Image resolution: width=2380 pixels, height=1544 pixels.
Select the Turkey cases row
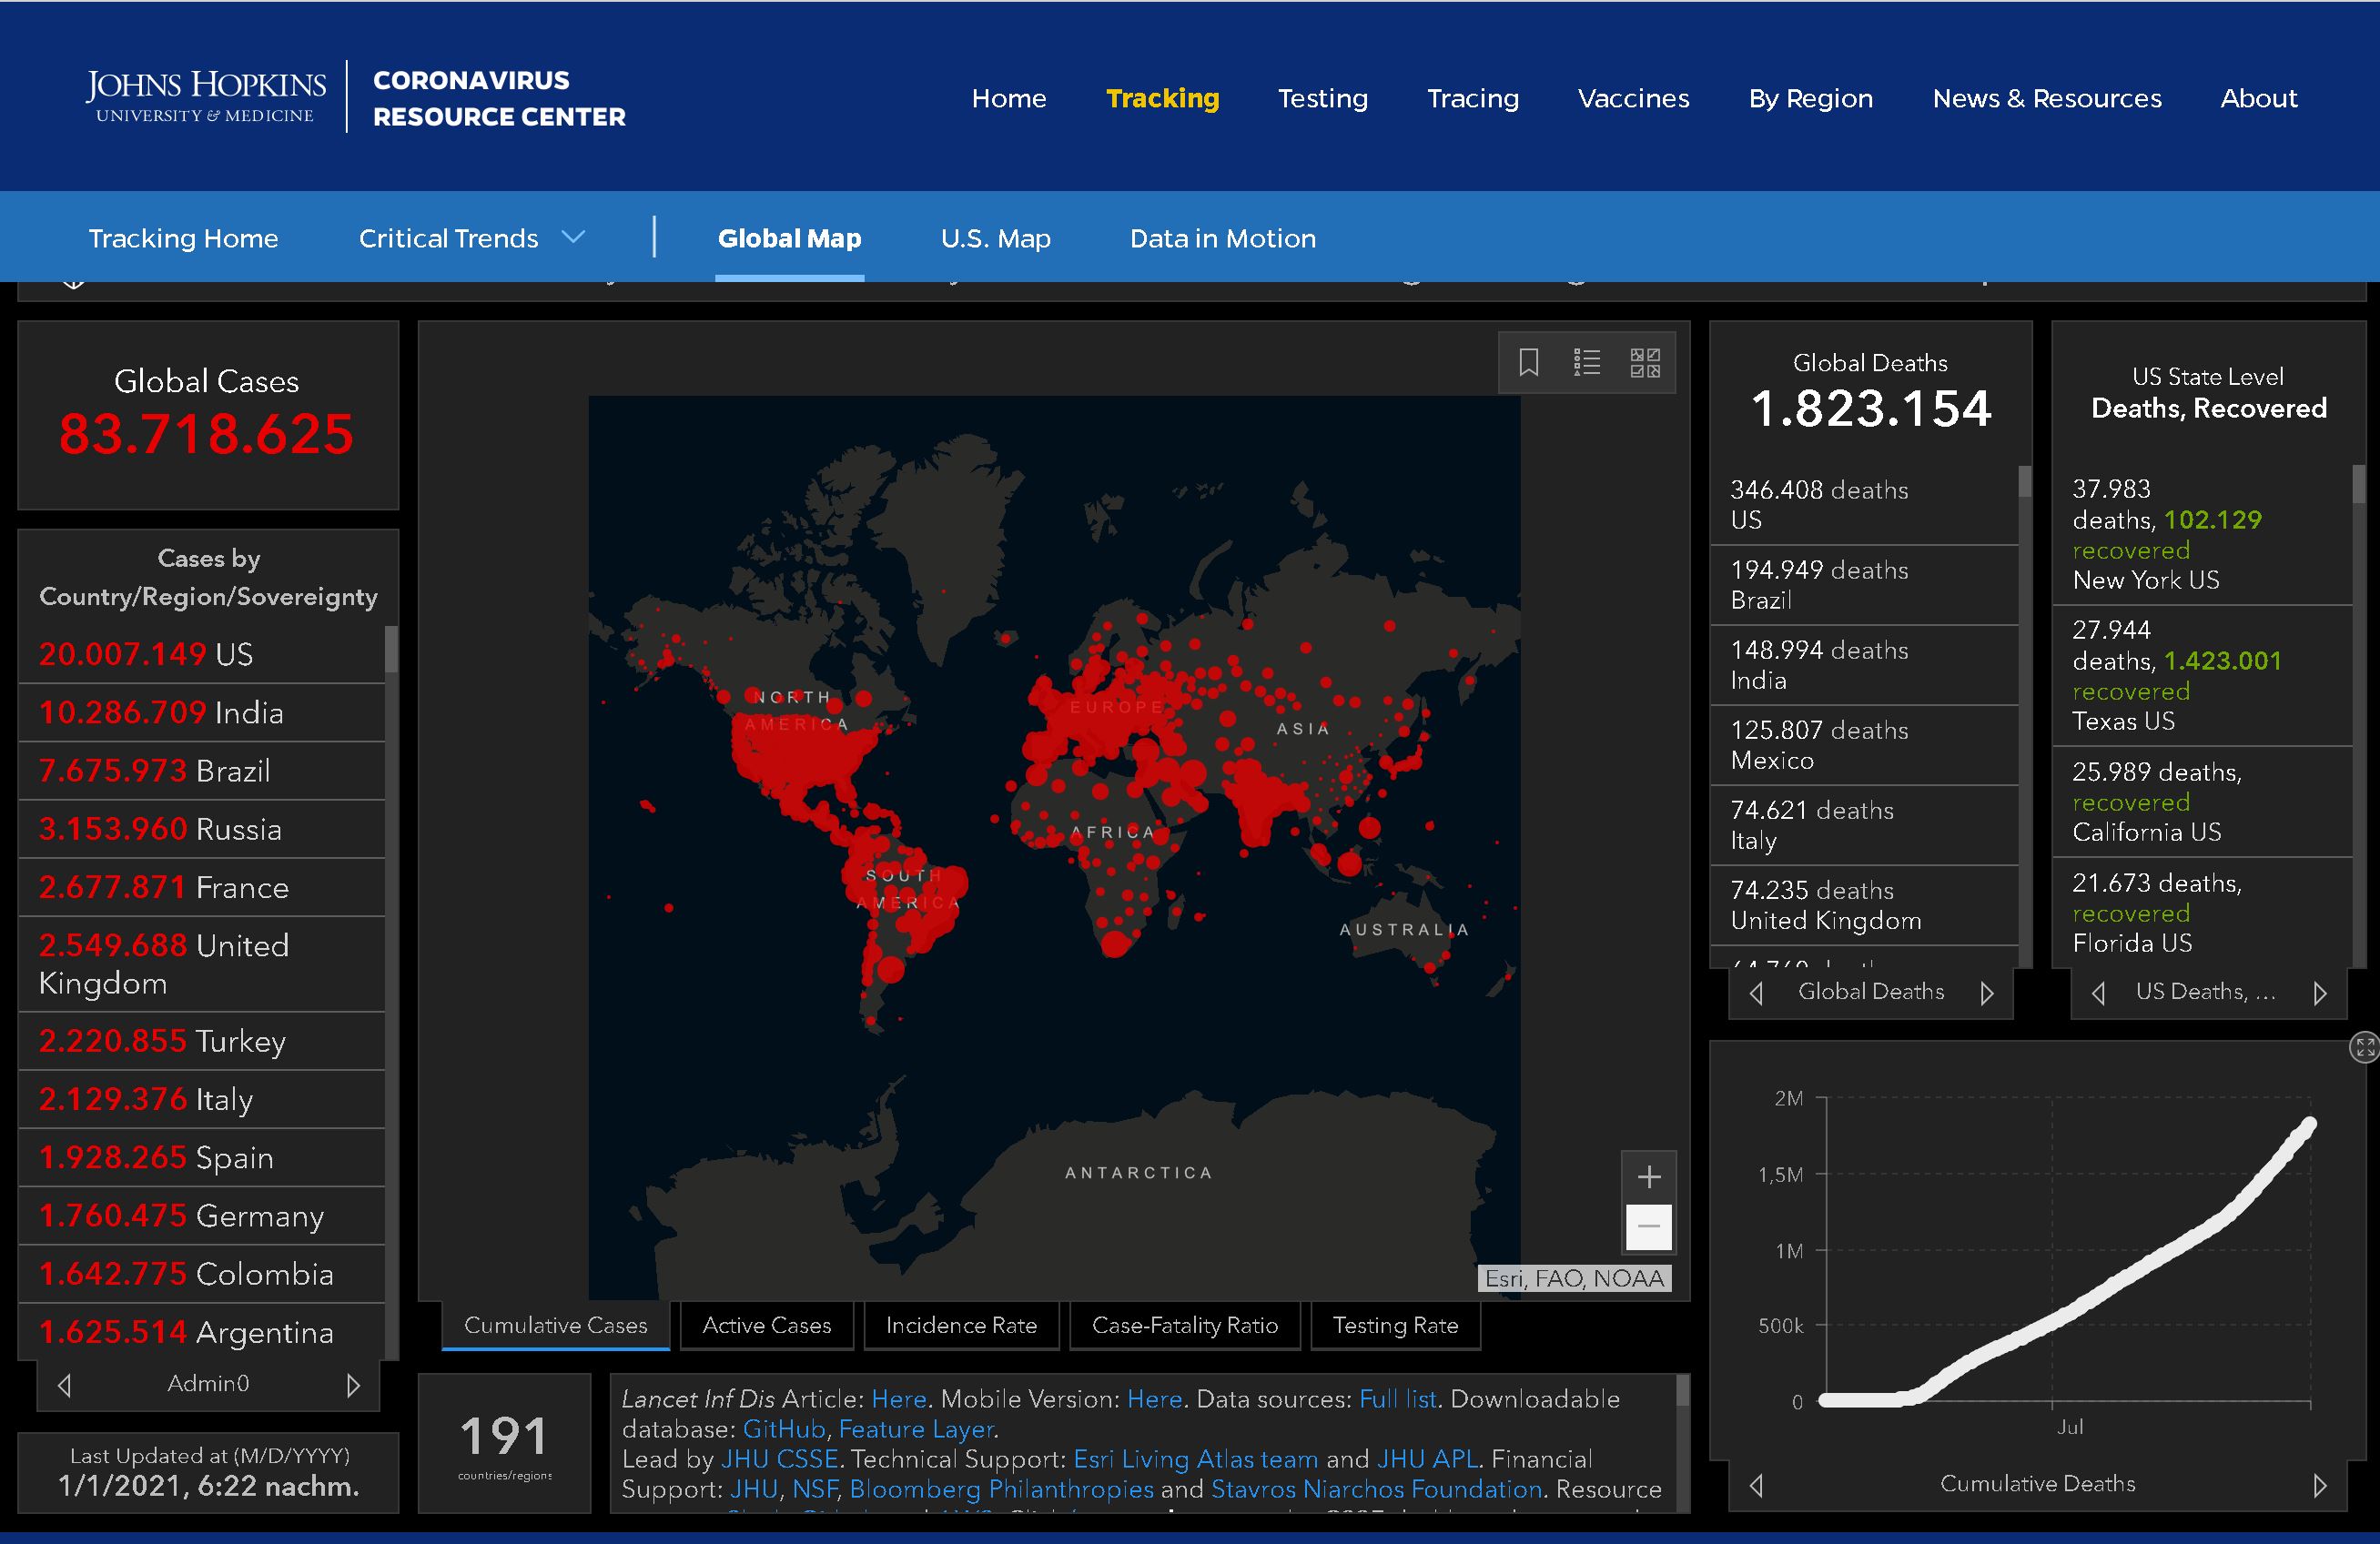point(202,1041)
